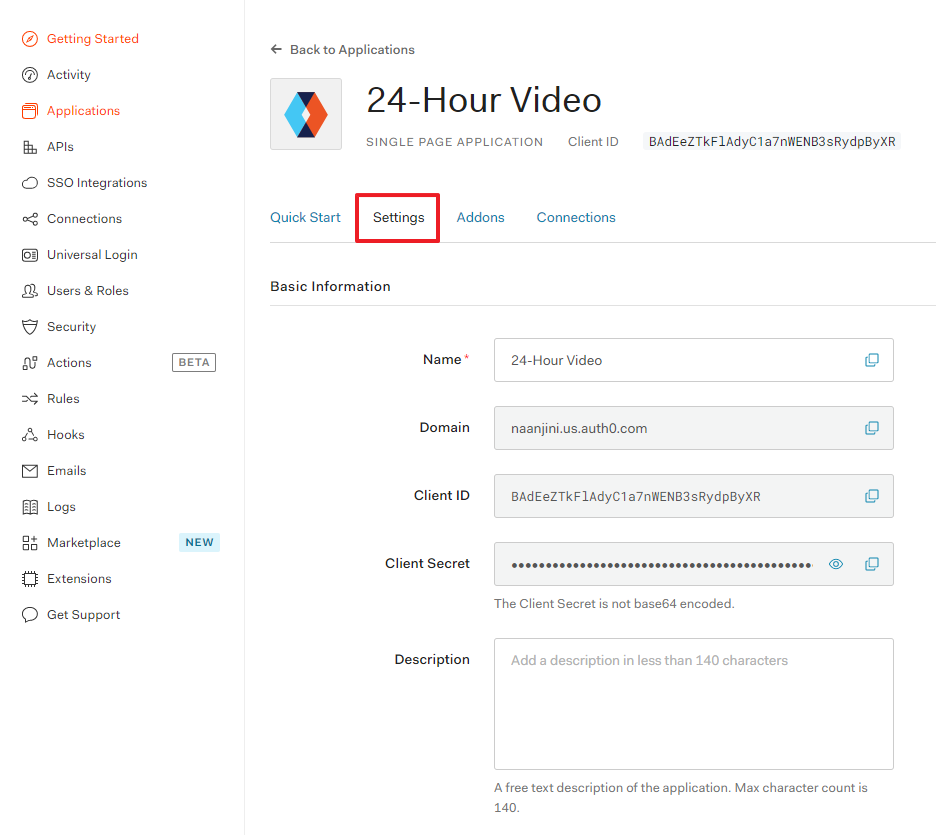Open Universal Login label in sidebar
Viewport: 936px width, 835px height.
click(93, 255)
